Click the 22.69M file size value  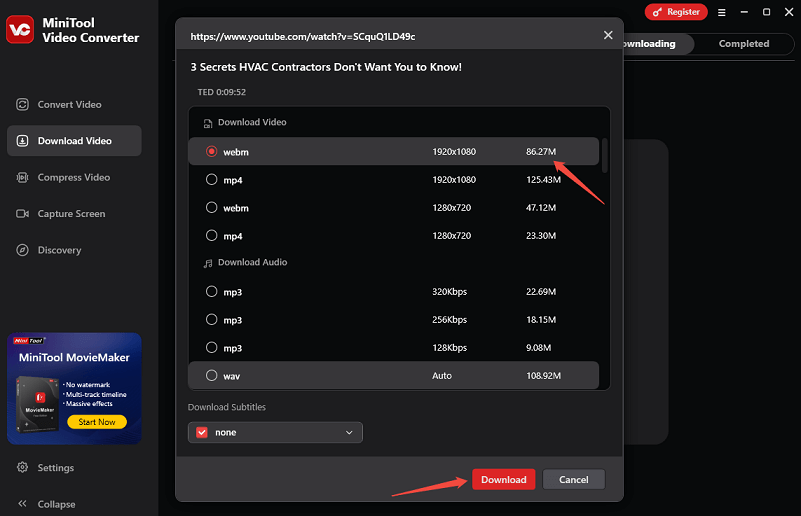click(540, 292)
